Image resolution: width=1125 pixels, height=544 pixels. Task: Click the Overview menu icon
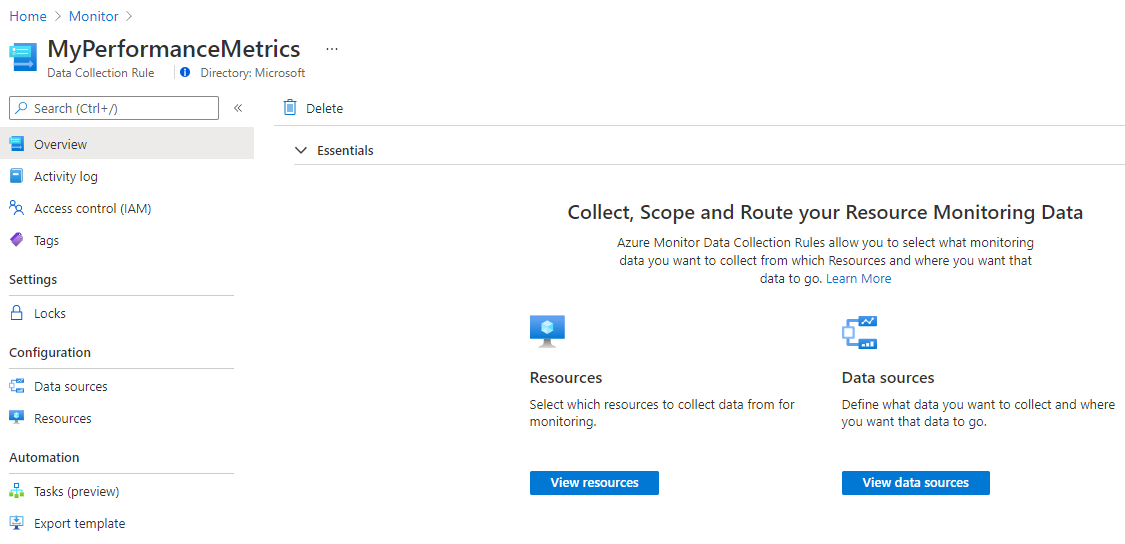point(17,144)
